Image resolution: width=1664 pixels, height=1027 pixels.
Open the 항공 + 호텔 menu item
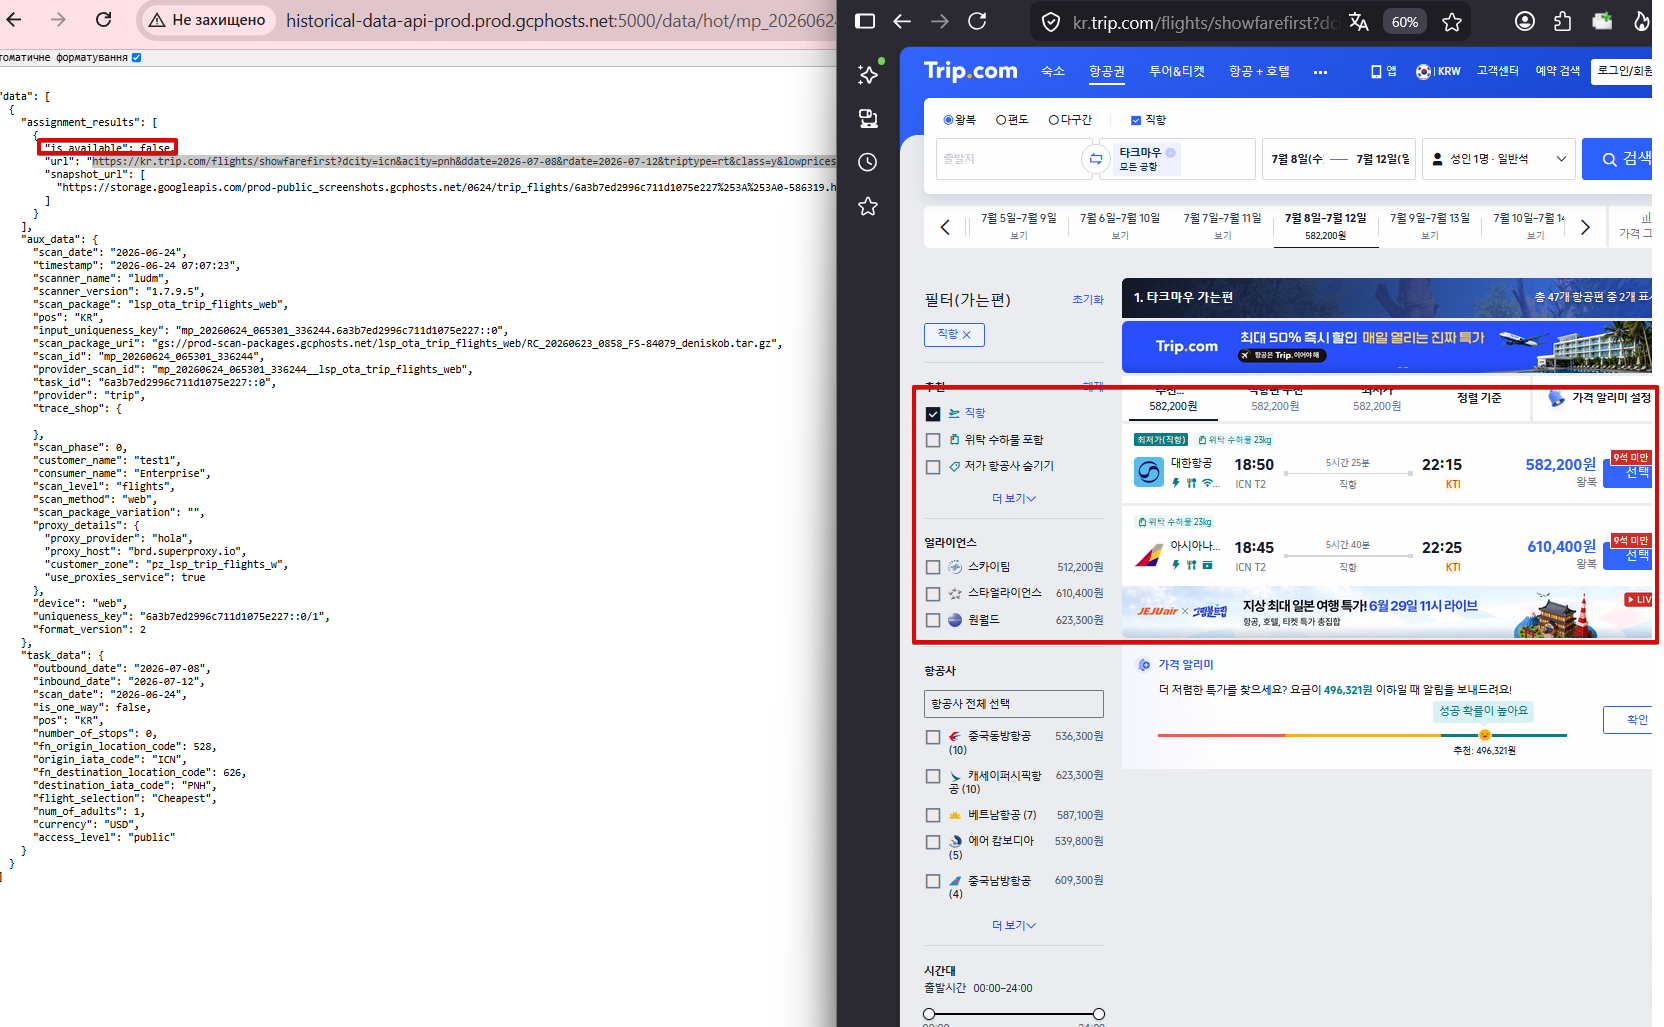click(x=1259, y=71)
